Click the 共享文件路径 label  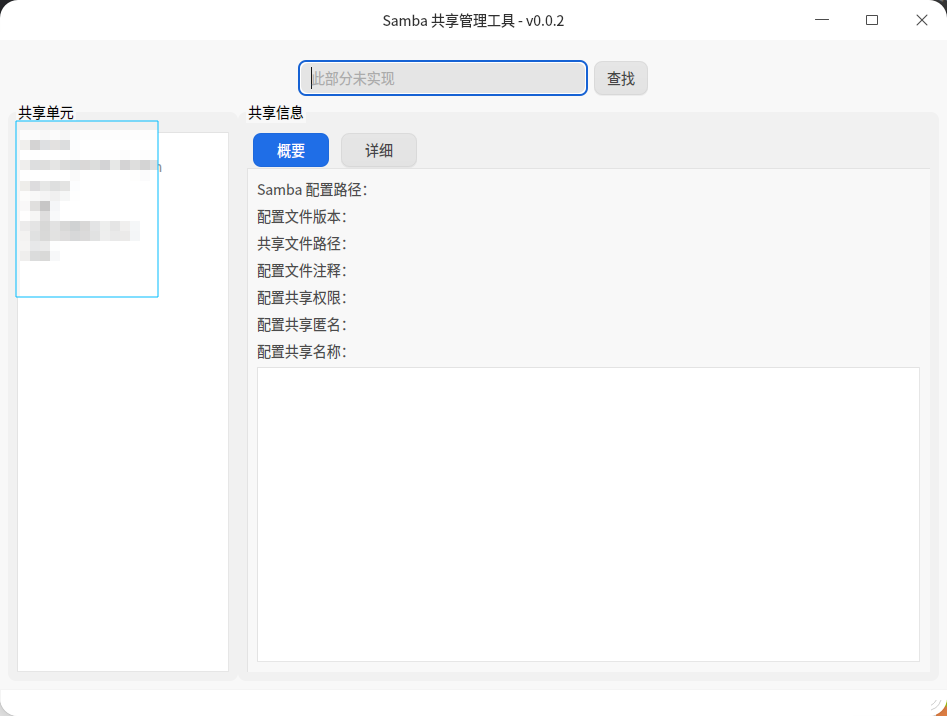[302, 244]
